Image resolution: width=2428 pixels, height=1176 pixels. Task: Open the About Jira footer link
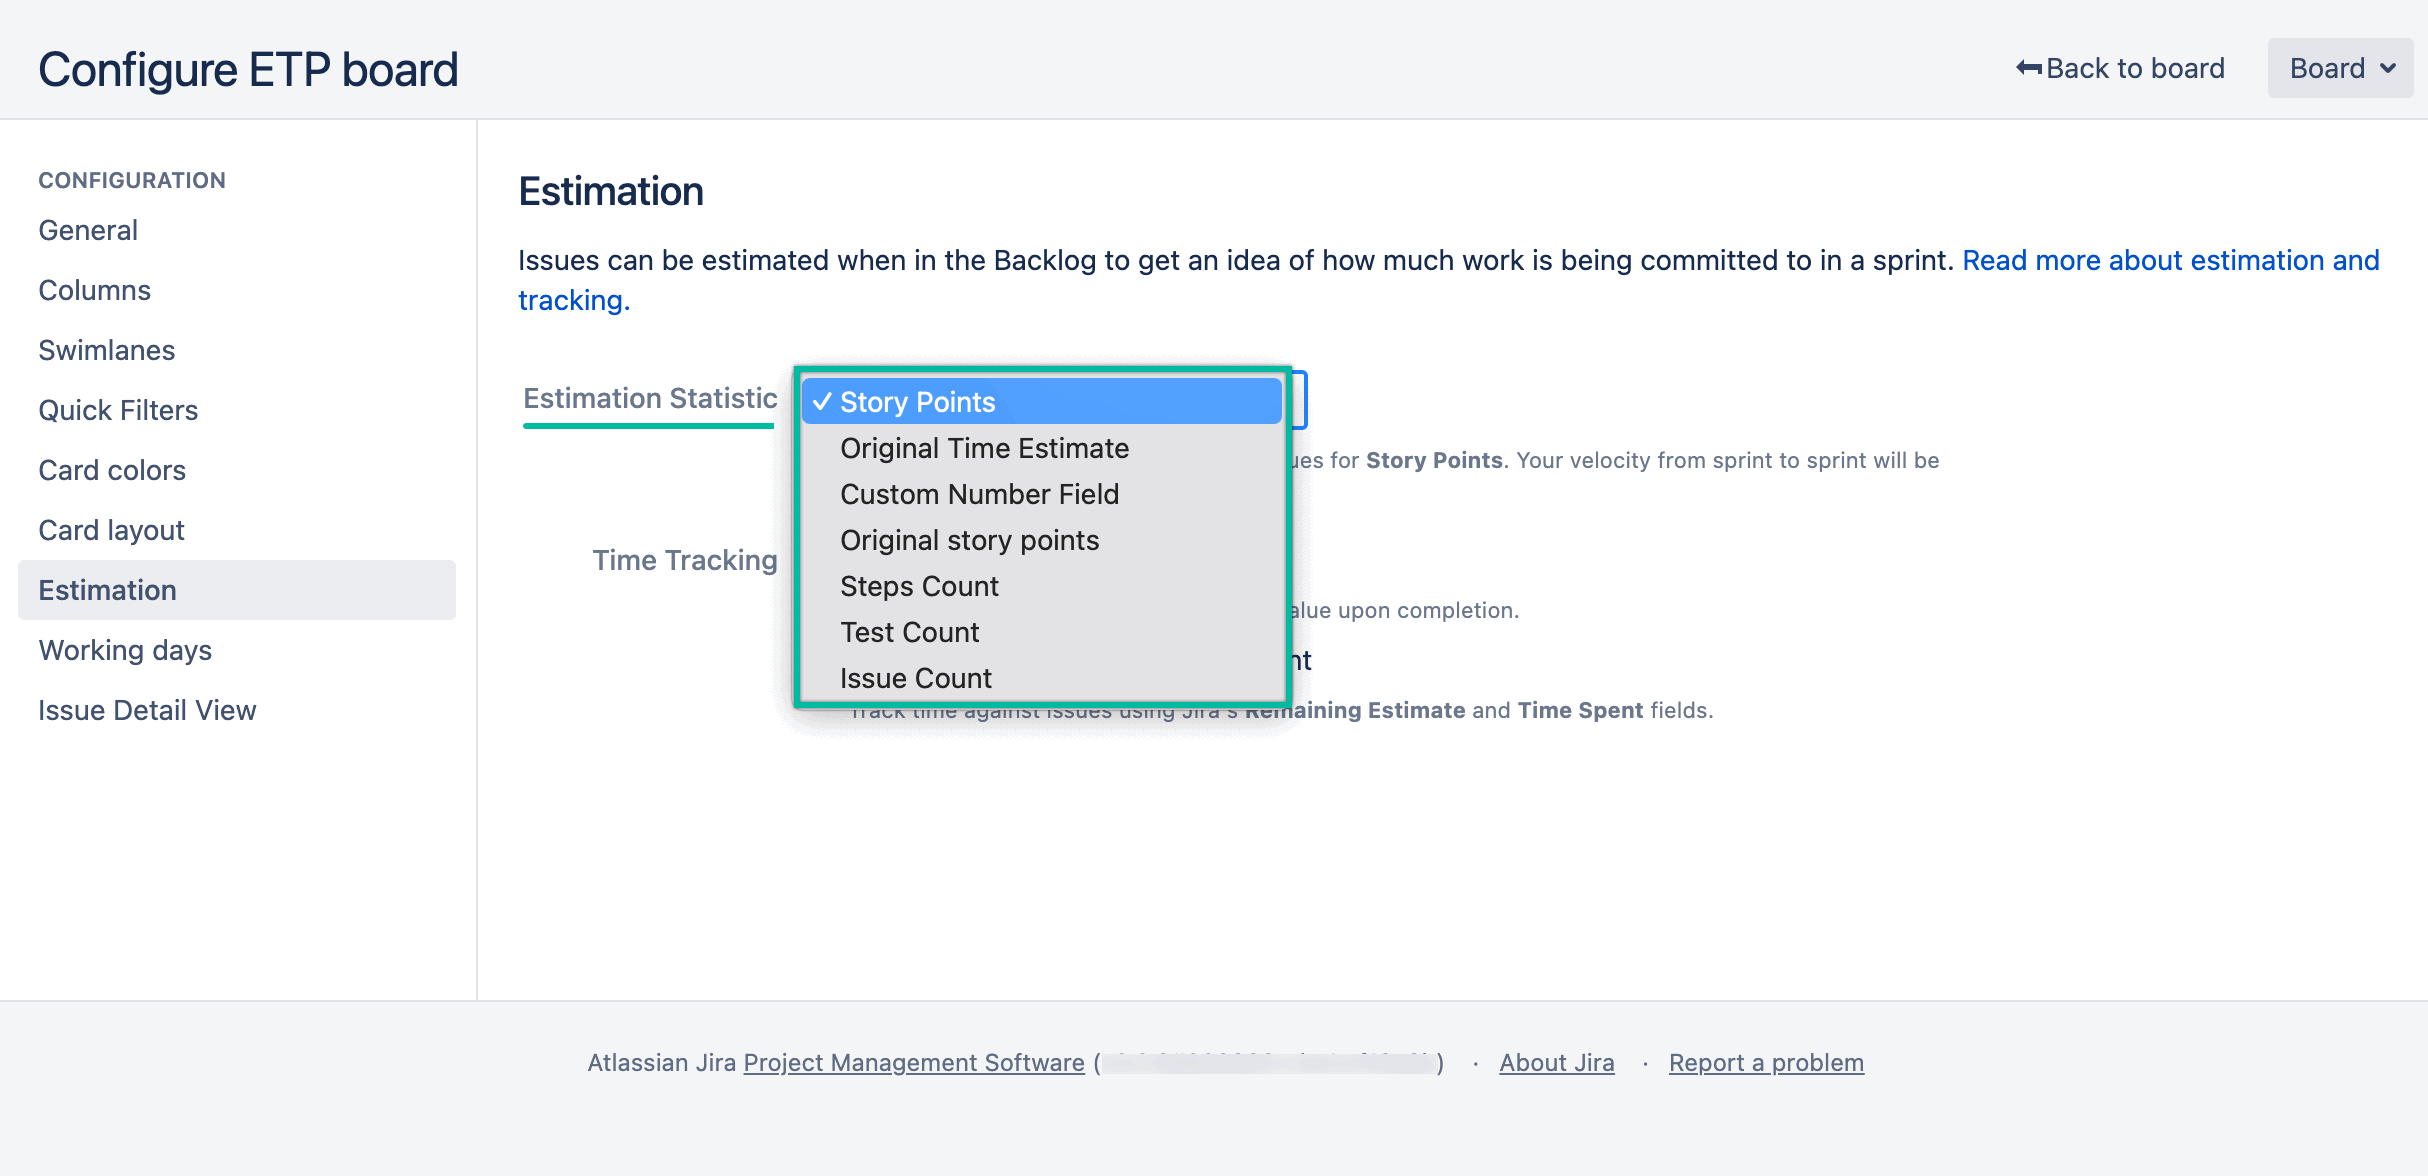[1556, 1062]
